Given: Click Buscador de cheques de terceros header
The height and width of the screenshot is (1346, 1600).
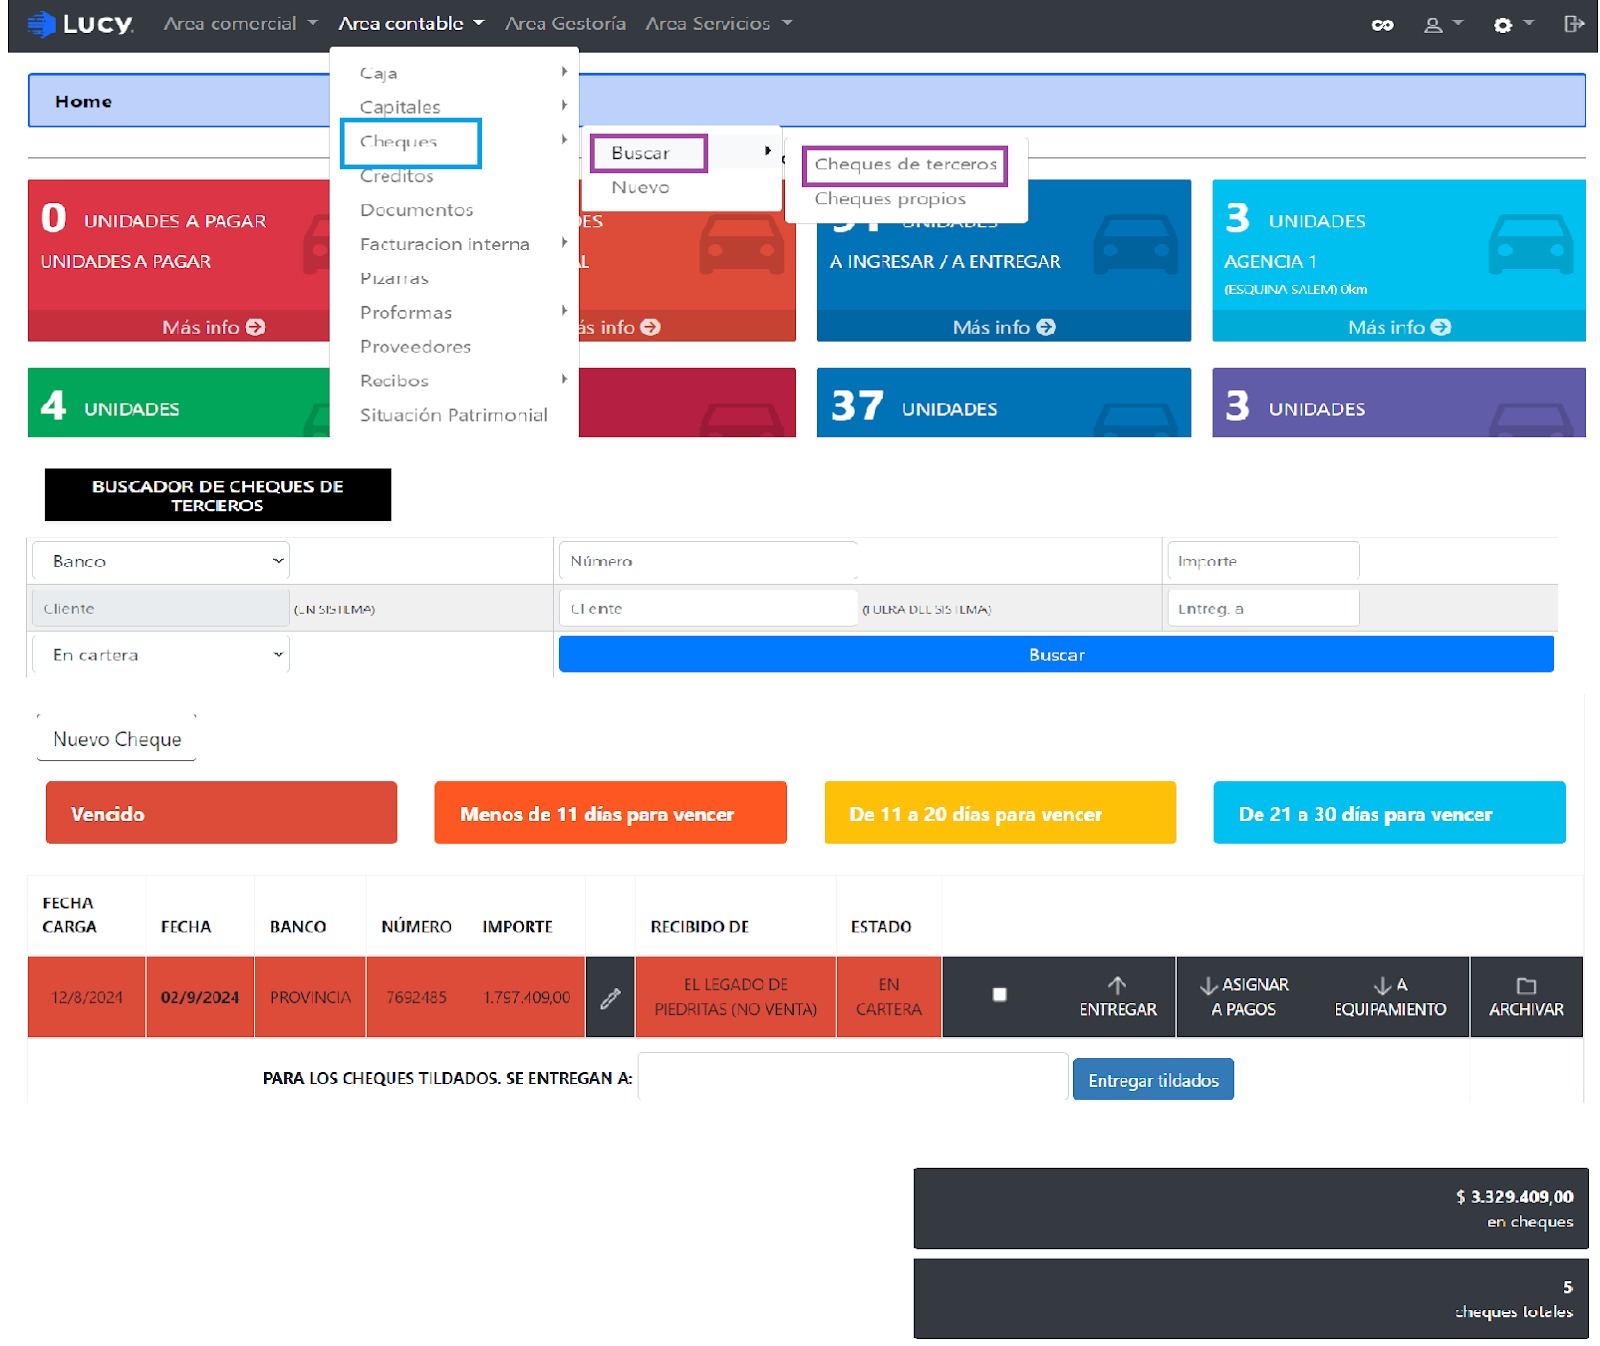Looking at the screenshot, I should click(217, 495).
